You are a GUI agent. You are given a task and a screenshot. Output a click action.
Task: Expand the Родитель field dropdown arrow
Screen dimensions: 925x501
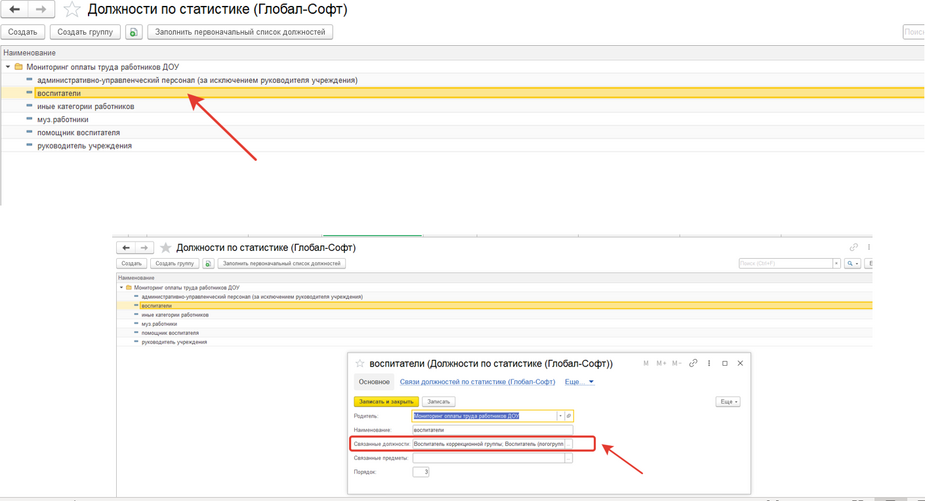tap(560, 415)
